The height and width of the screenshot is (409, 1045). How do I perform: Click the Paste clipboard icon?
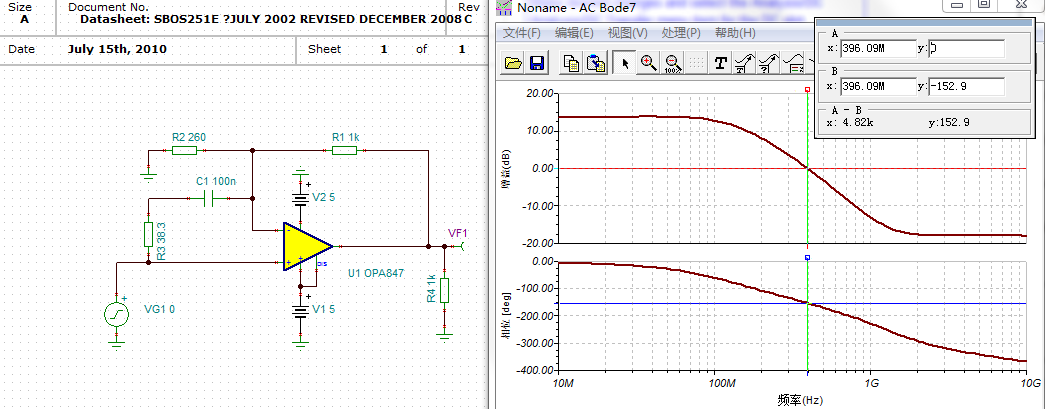point(595,63)
